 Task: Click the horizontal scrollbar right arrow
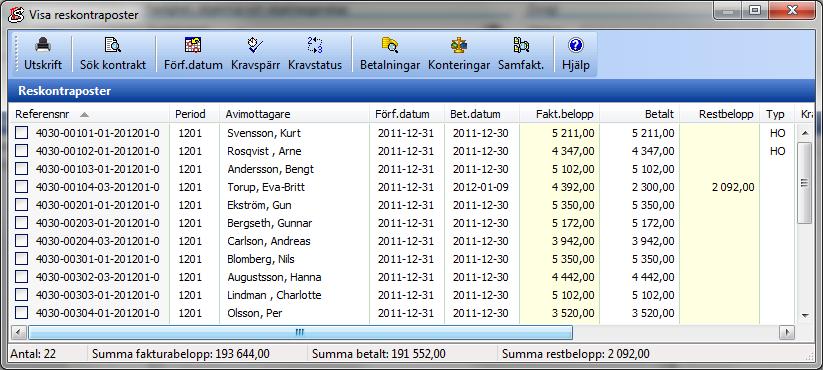[x=787, y=332]
